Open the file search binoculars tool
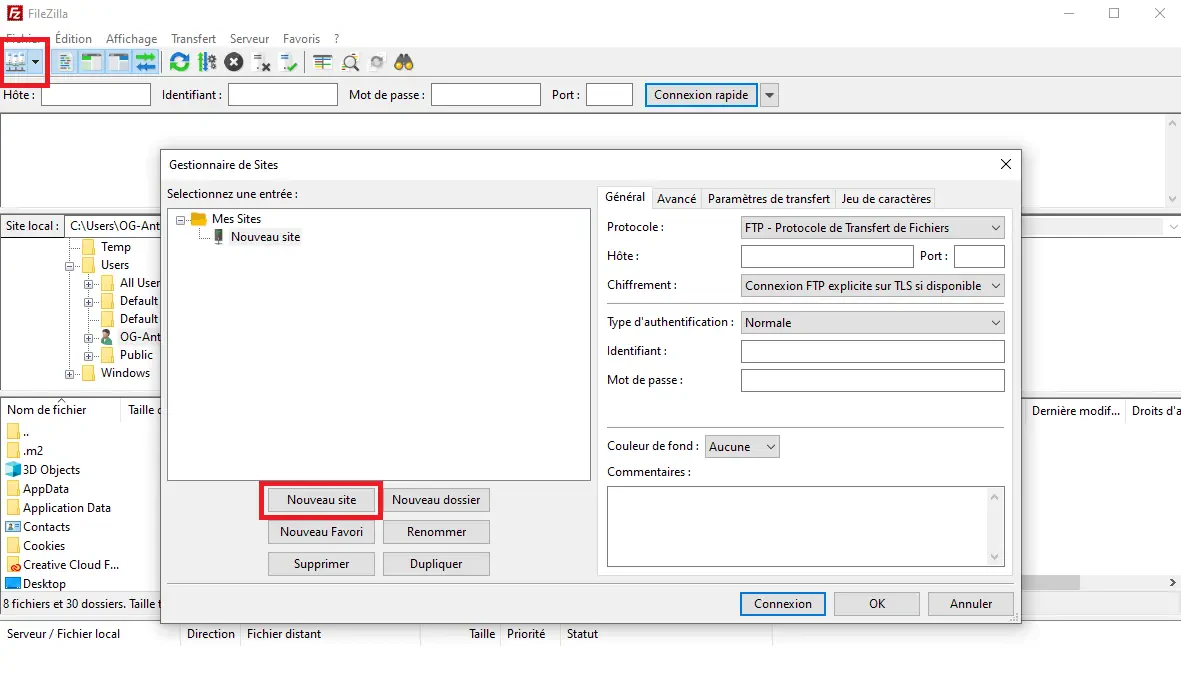1181x677 pixels. click(402, 62)
